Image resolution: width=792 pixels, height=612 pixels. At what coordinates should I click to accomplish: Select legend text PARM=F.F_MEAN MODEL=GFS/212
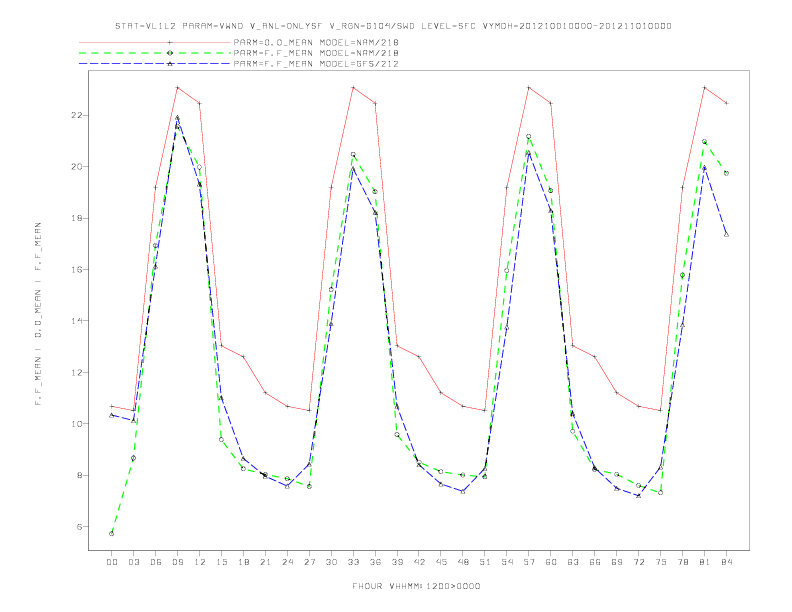[316, 64]
